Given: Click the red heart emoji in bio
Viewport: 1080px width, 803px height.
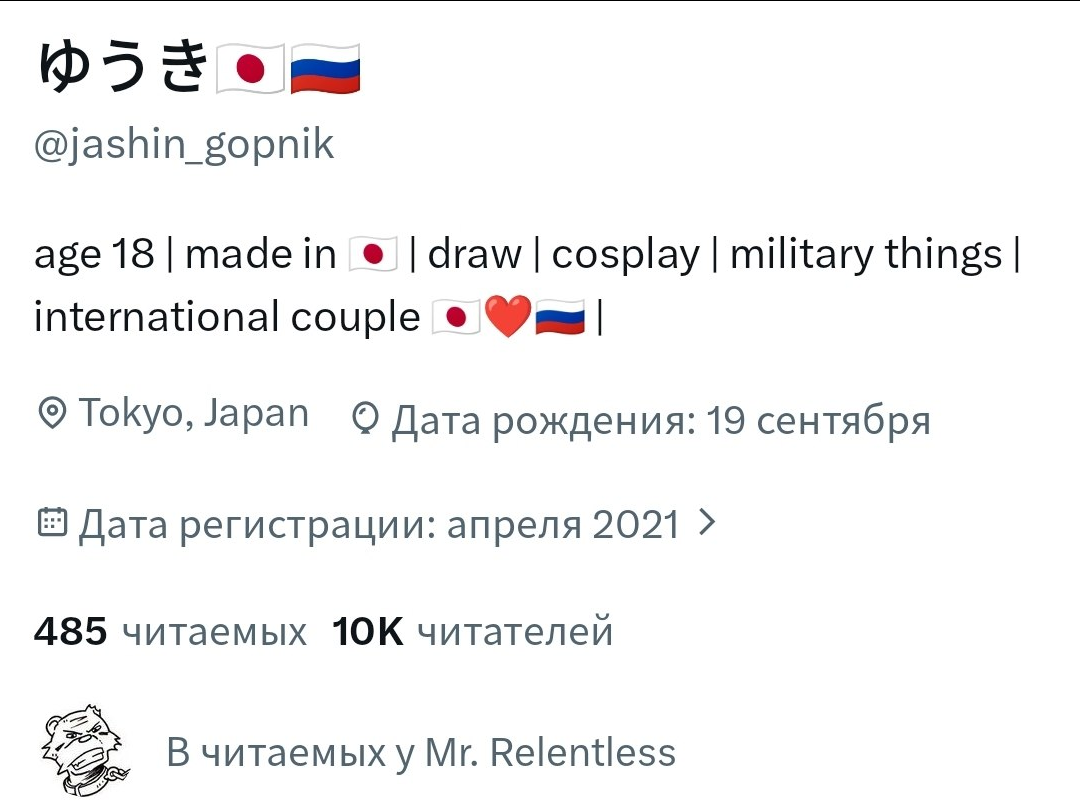Looking at the screenshot, I should (508, 317).
